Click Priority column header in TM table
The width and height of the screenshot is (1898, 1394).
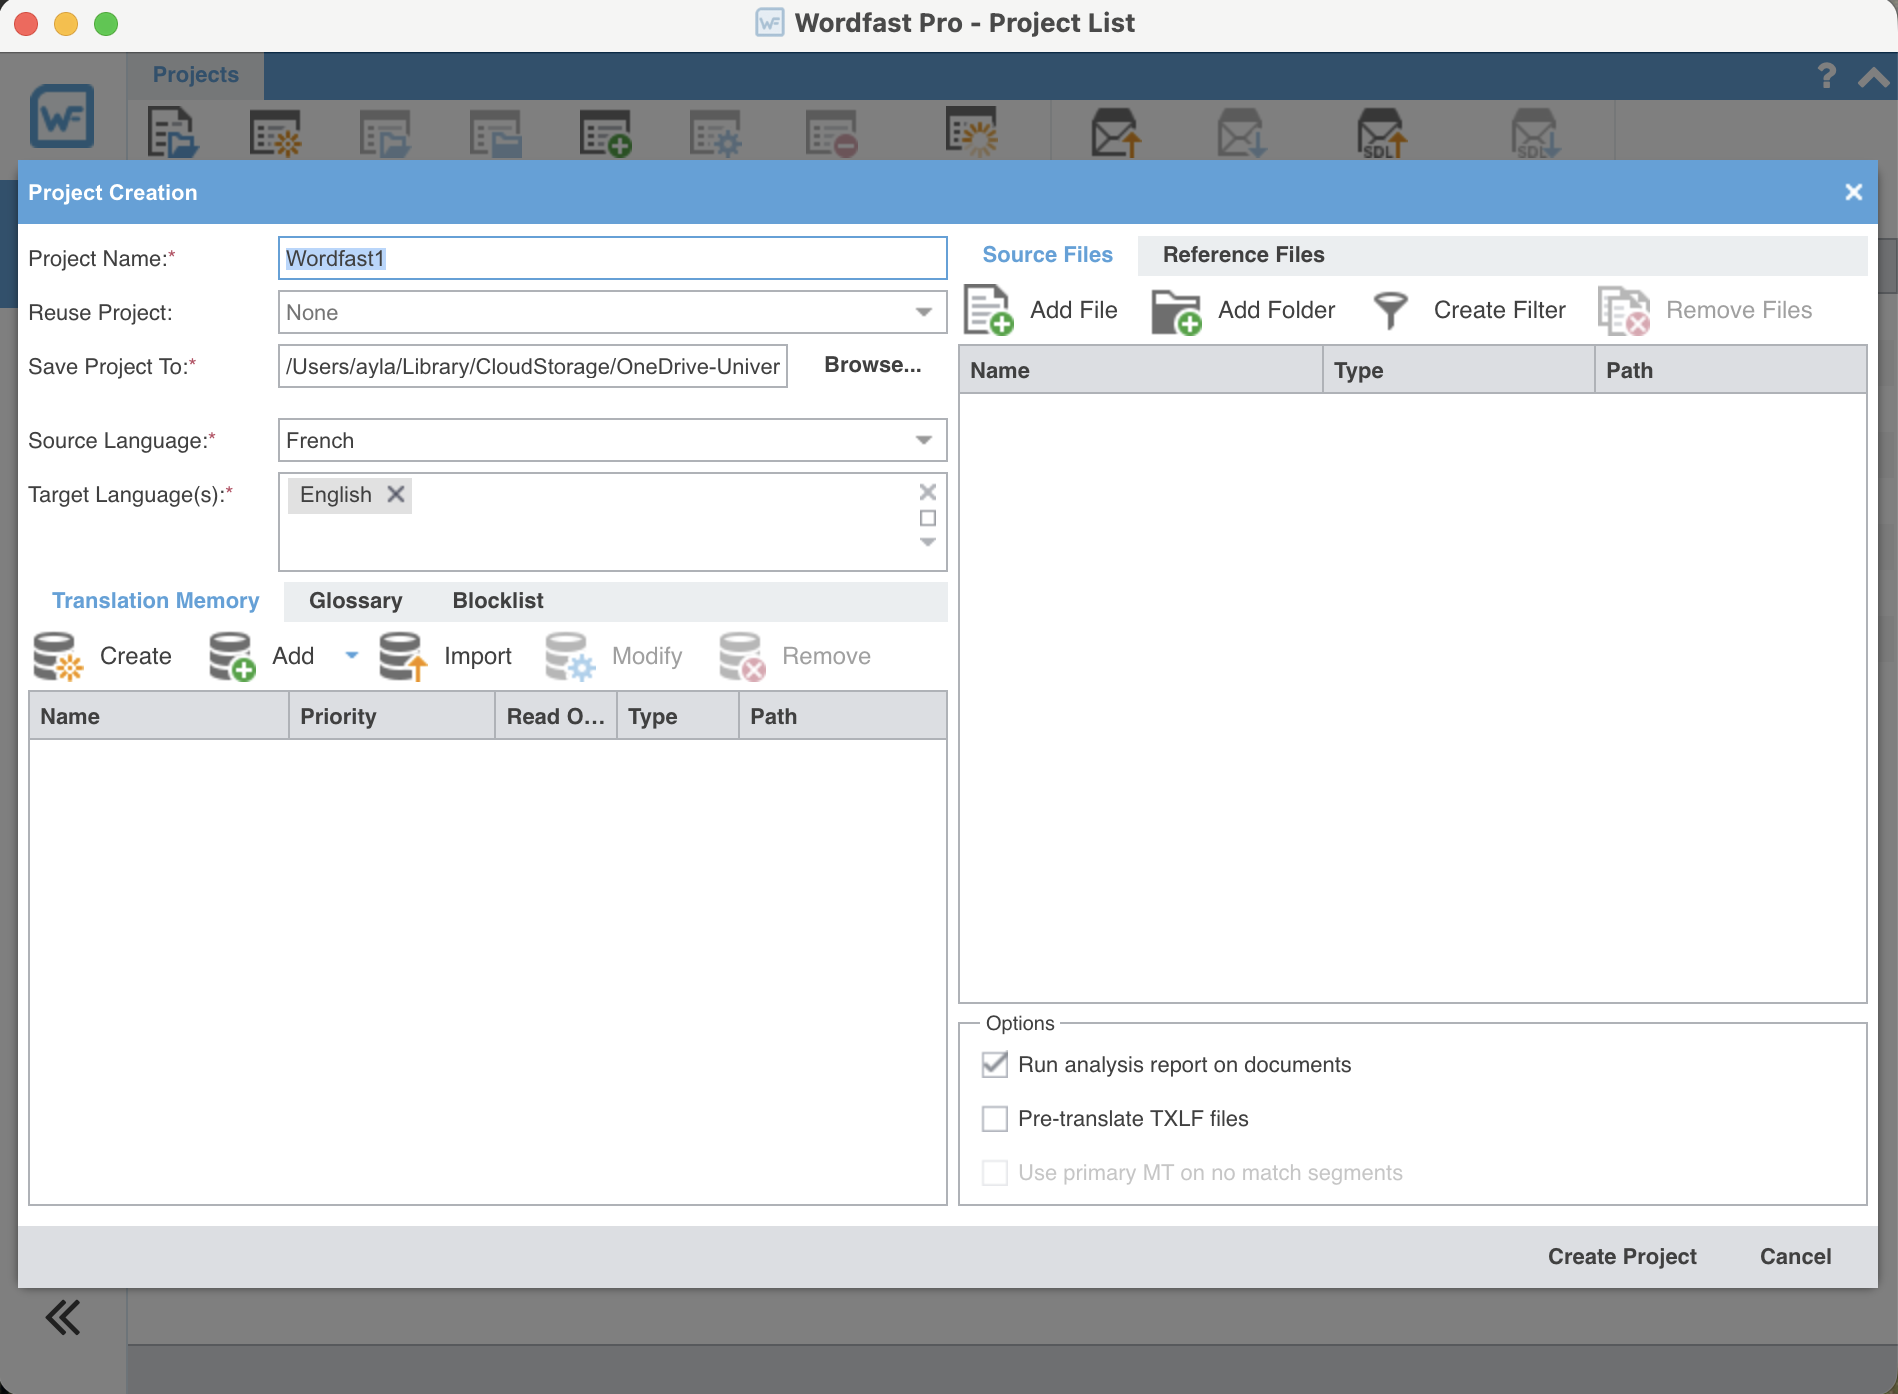(392, 716)
